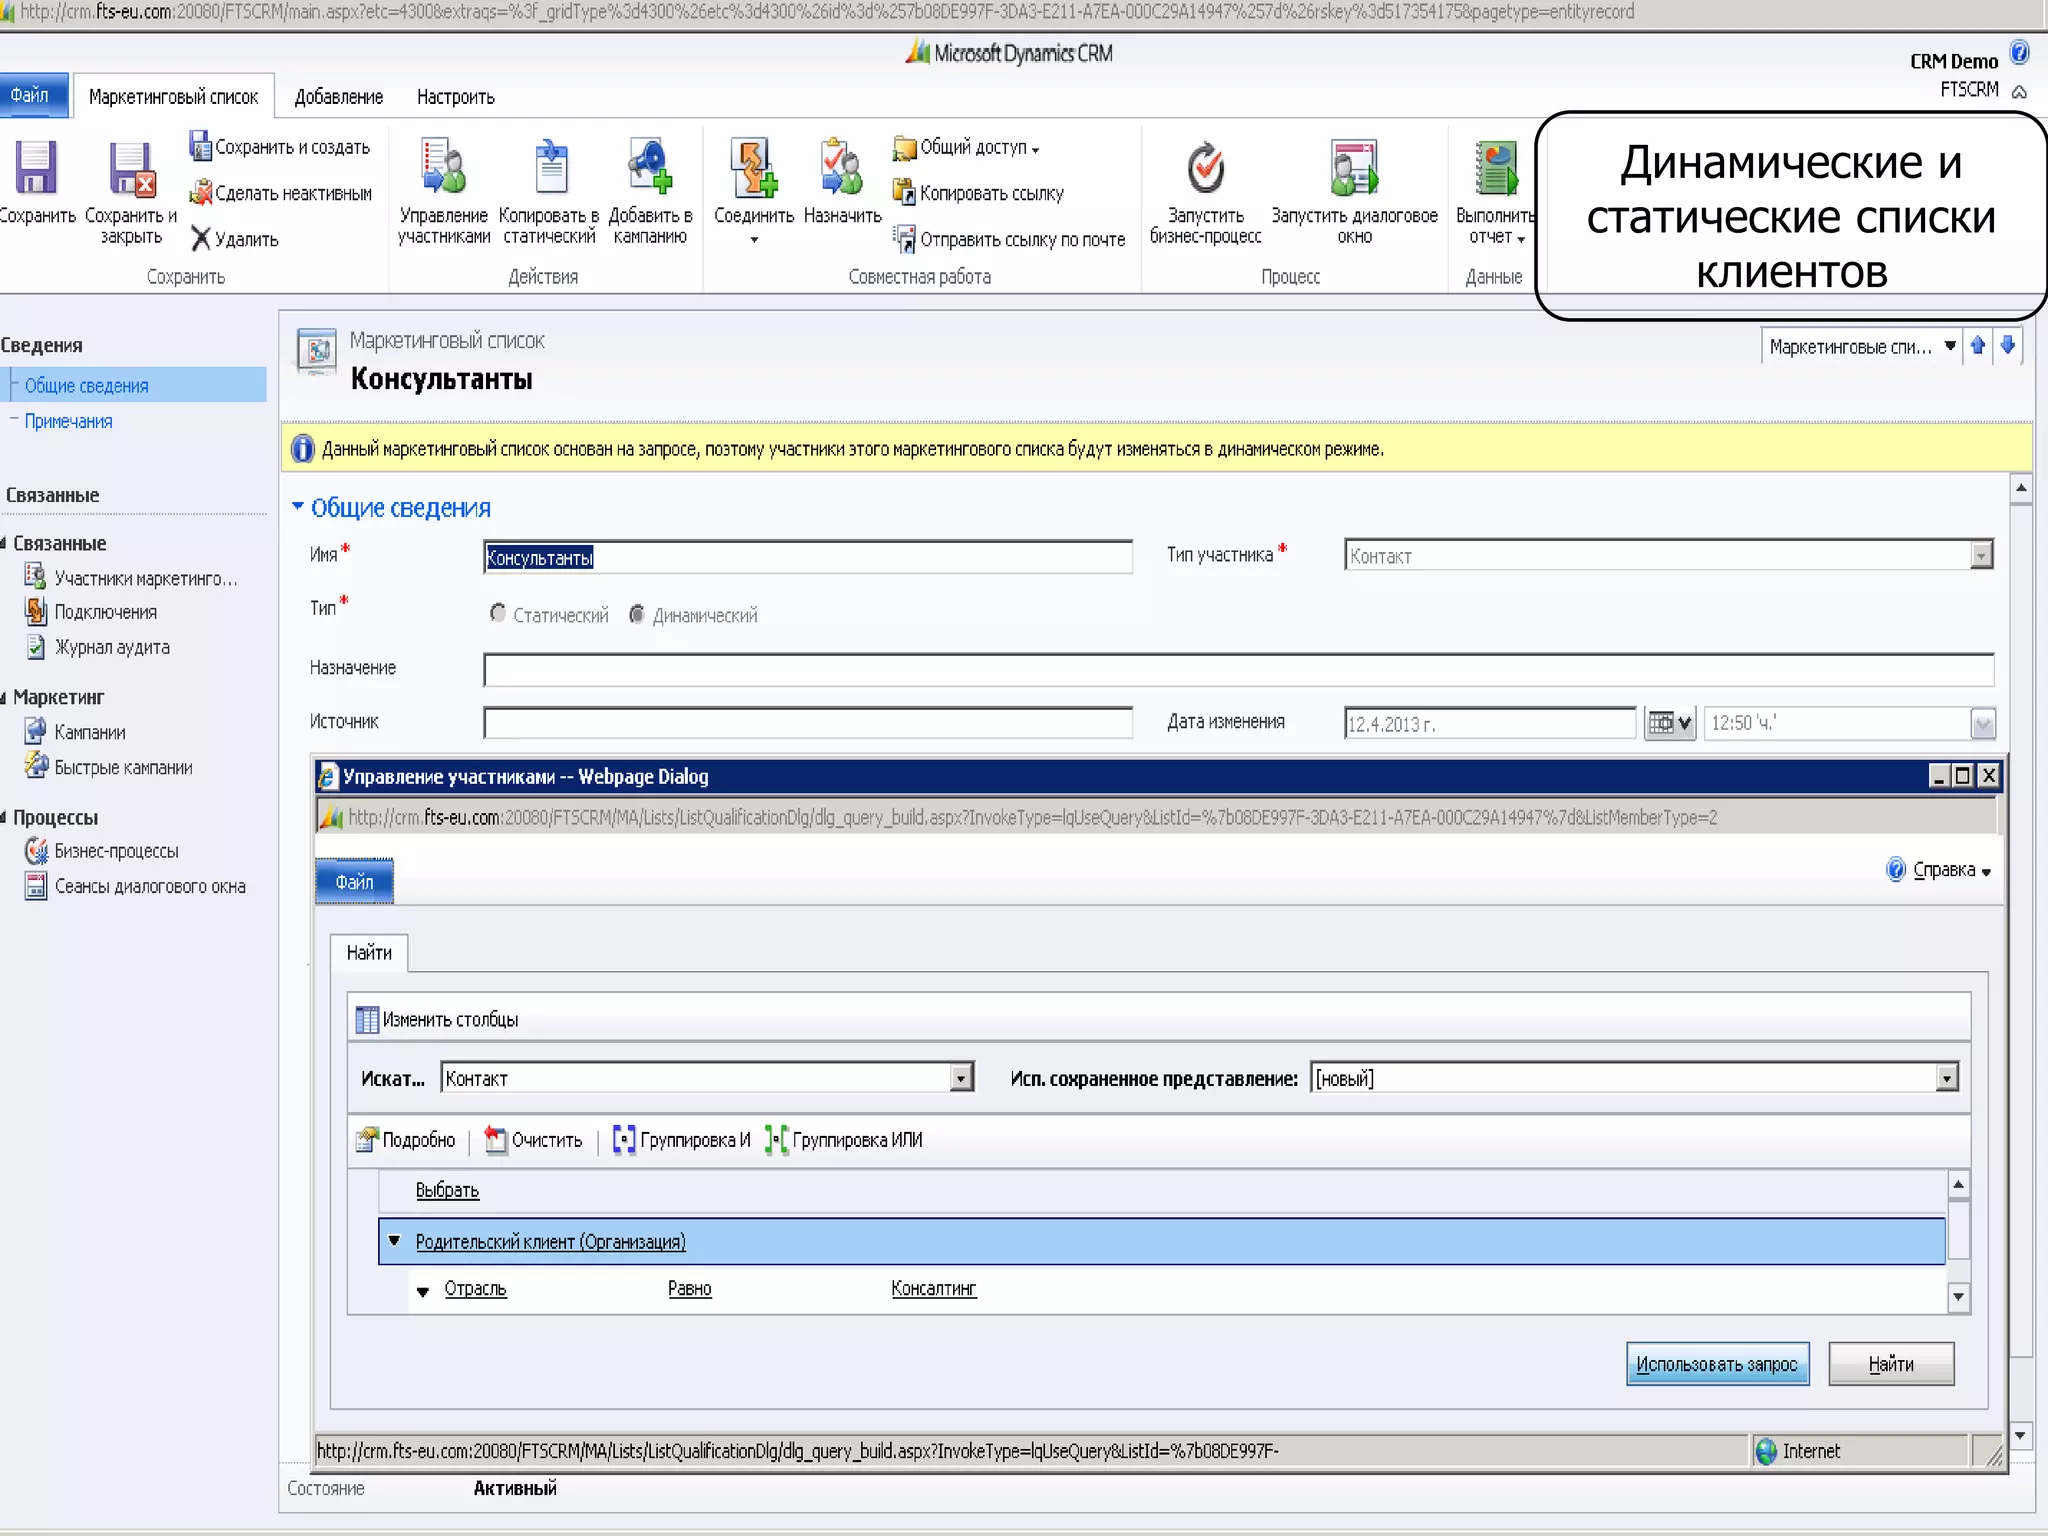This screenshot has height=1536, width=2048.
Task: Click the Delete (Удалить) icon
Action: click(201, 239)
